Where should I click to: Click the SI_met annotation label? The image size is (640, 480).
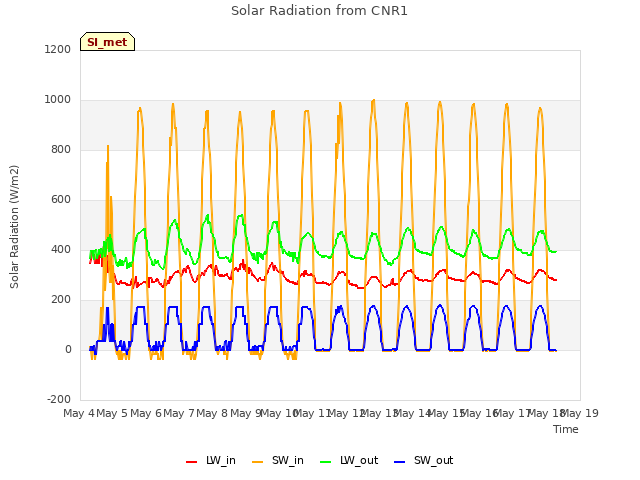pyautogui.click(x=107, y=42)
